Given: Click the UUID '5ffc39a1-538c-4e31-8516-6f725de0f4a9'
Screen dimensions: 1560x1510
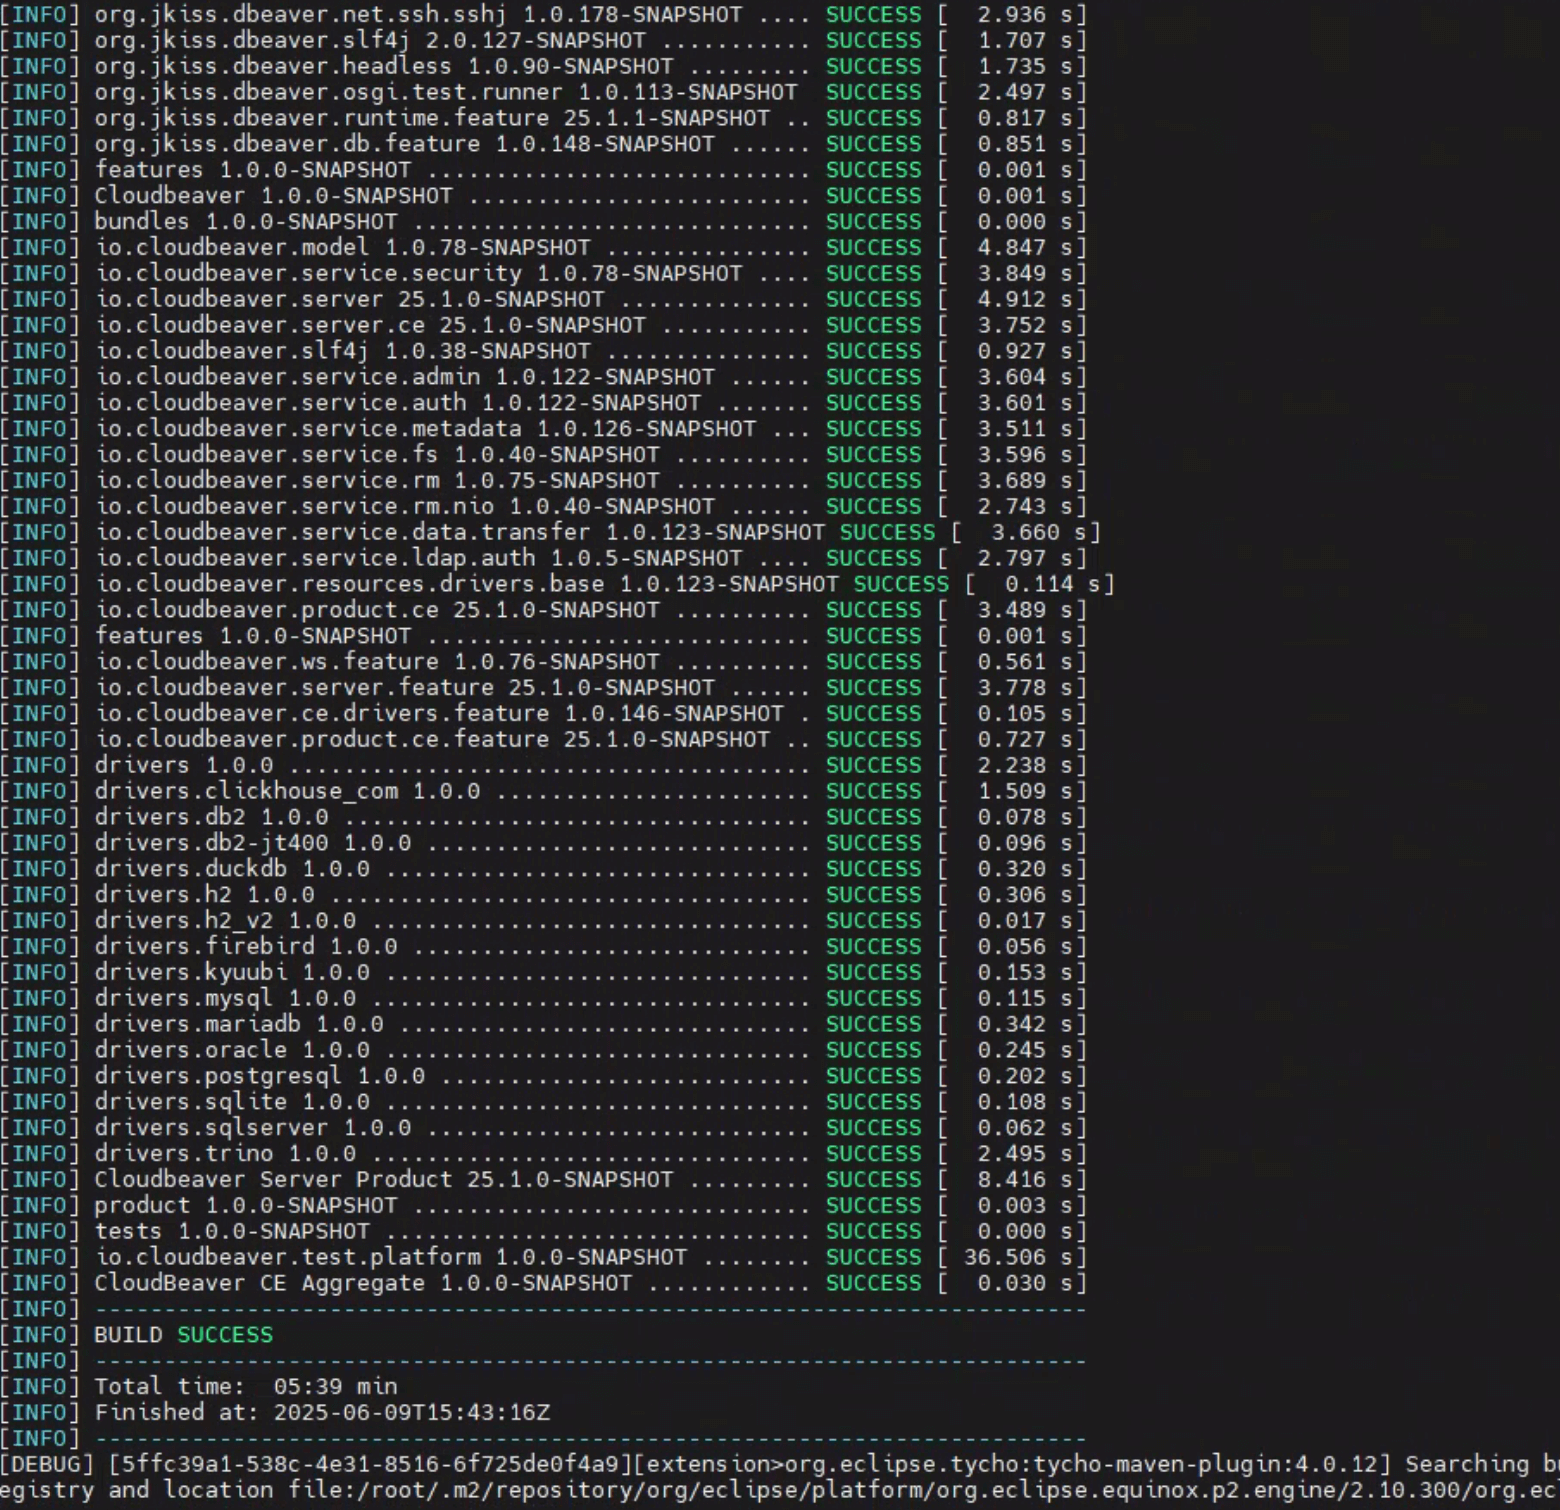Looking at the screenshot, I should pyautogui.click(x=370, y=1465).
